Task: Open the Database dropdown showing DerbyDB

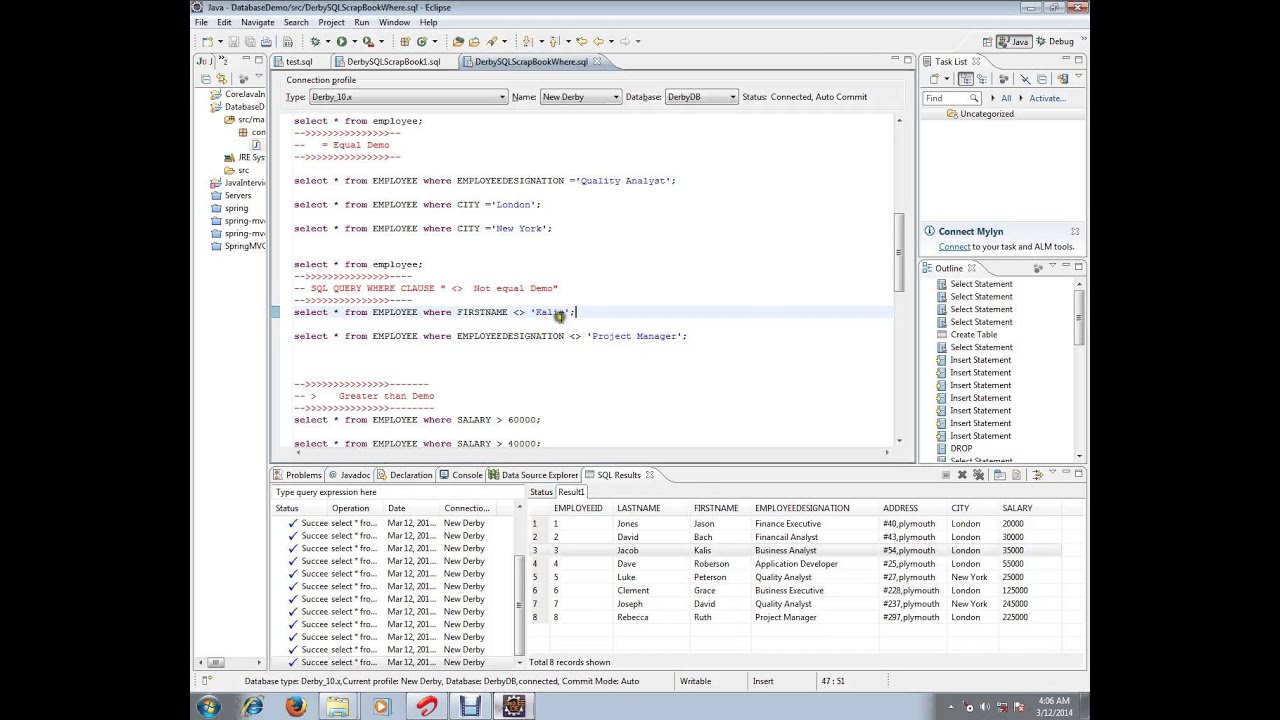Action: click(701, 97)
